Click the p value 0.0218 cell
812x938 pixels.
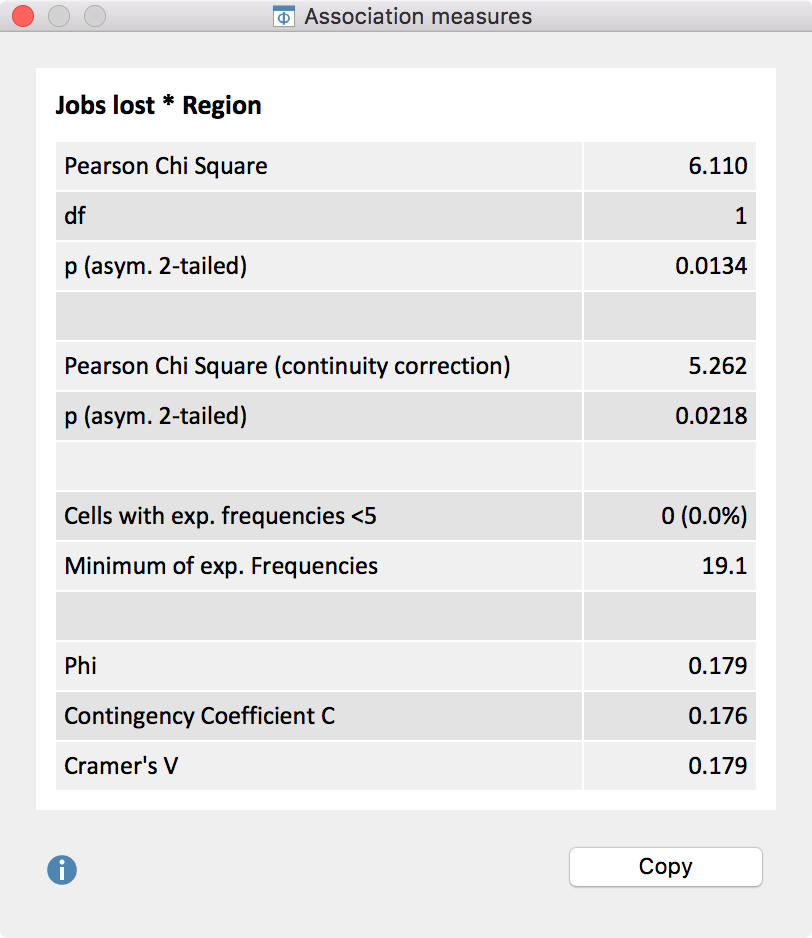(711, 416)
